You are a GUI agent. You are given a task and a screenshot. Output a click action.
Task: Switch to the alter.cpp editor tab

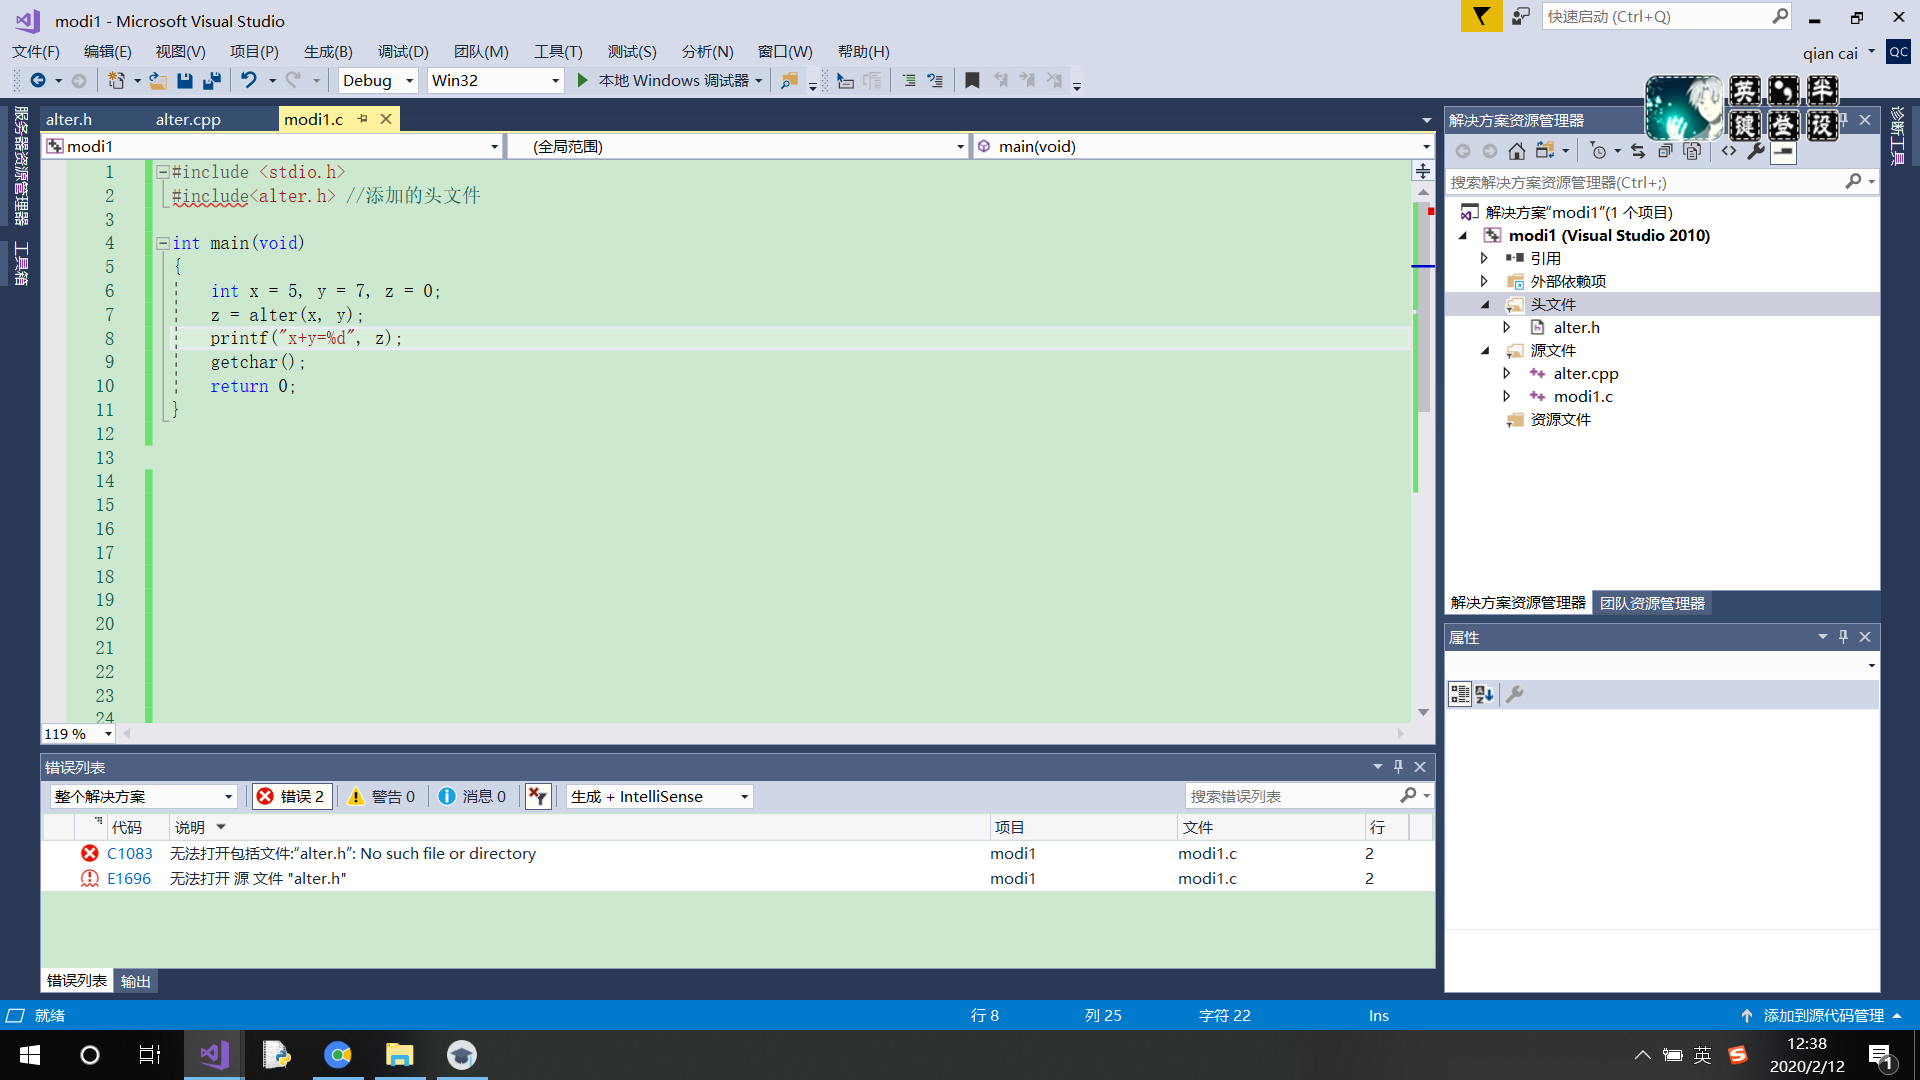pos(188,120)
